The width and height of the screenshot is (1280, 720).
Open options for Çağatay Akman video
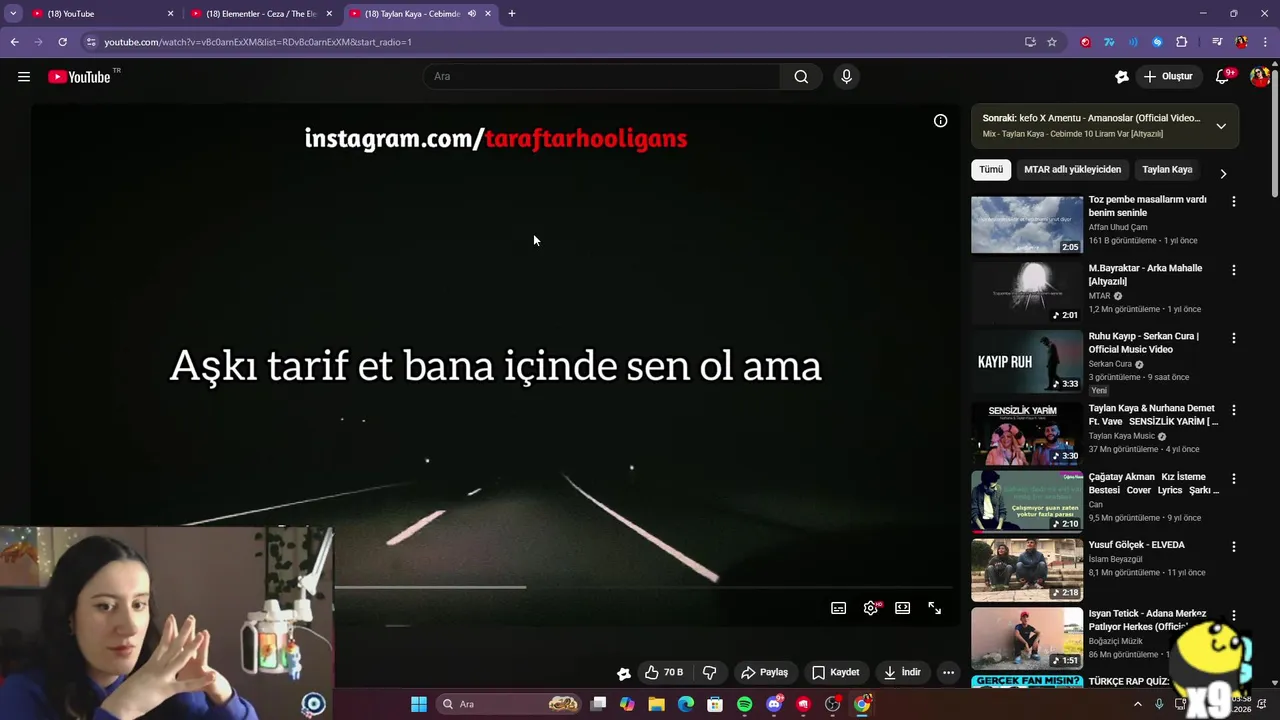(1233, 479)
